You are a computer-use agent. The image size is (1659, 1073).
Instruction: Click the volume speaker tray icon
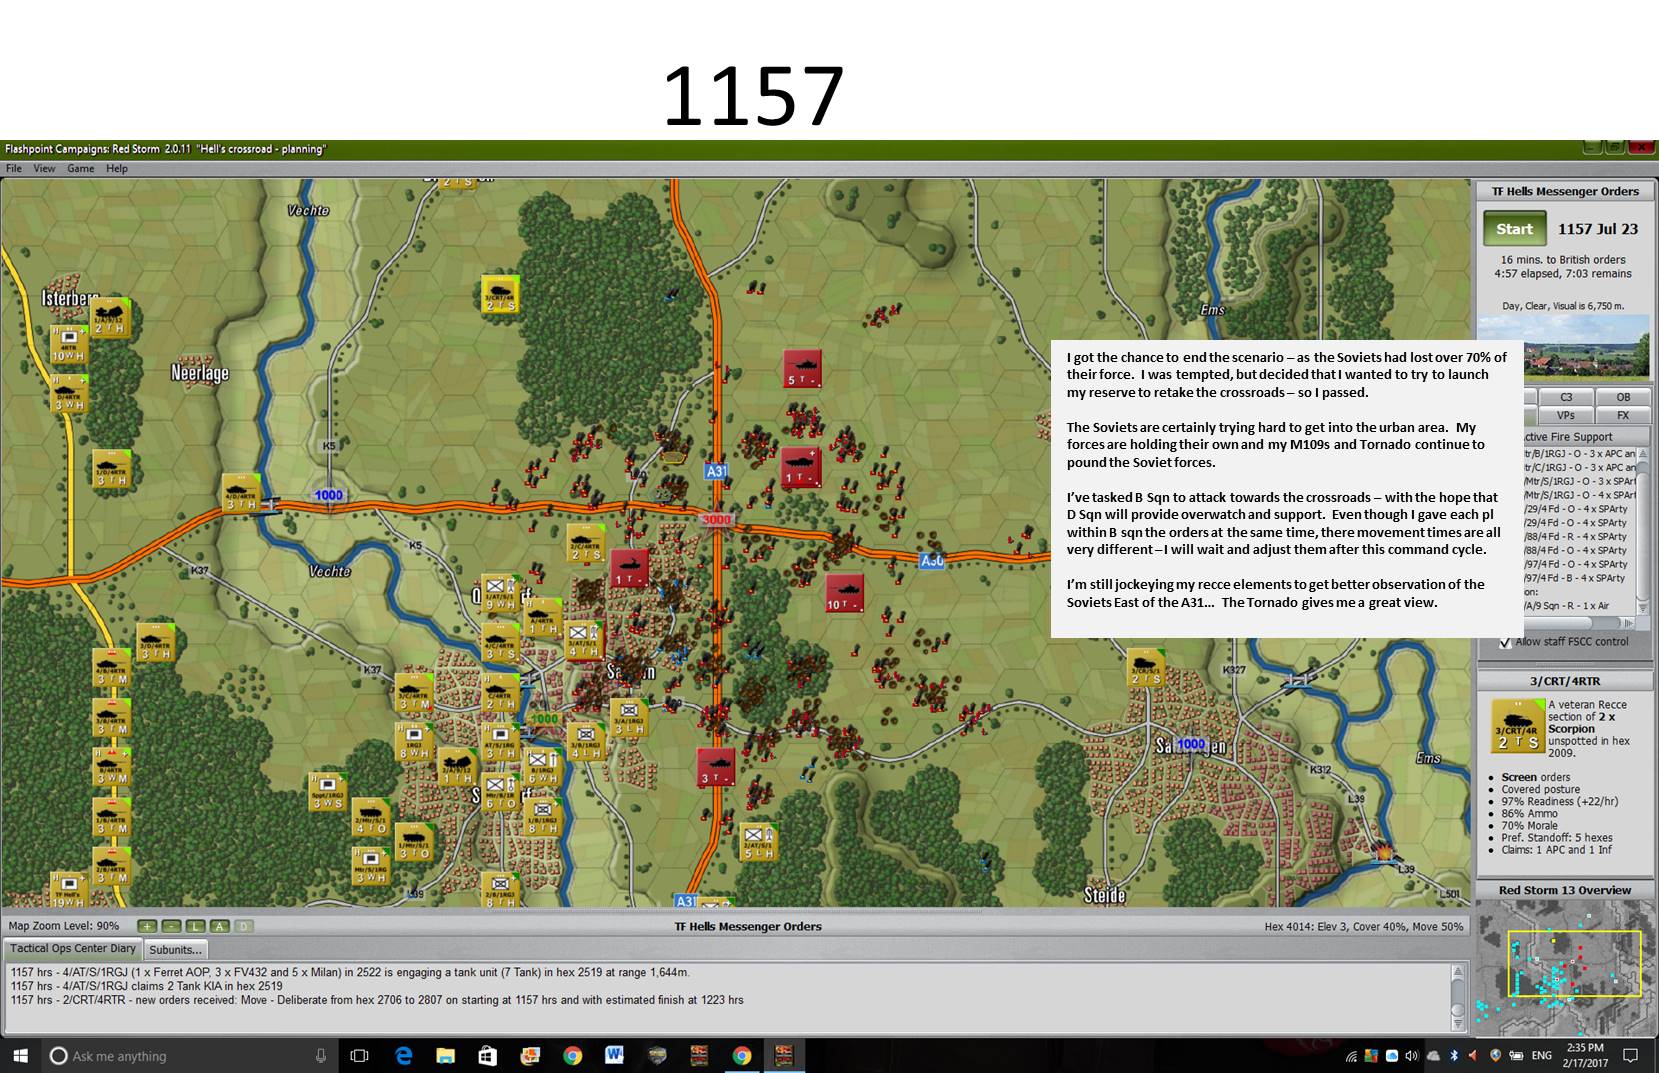(1411, 1055)
